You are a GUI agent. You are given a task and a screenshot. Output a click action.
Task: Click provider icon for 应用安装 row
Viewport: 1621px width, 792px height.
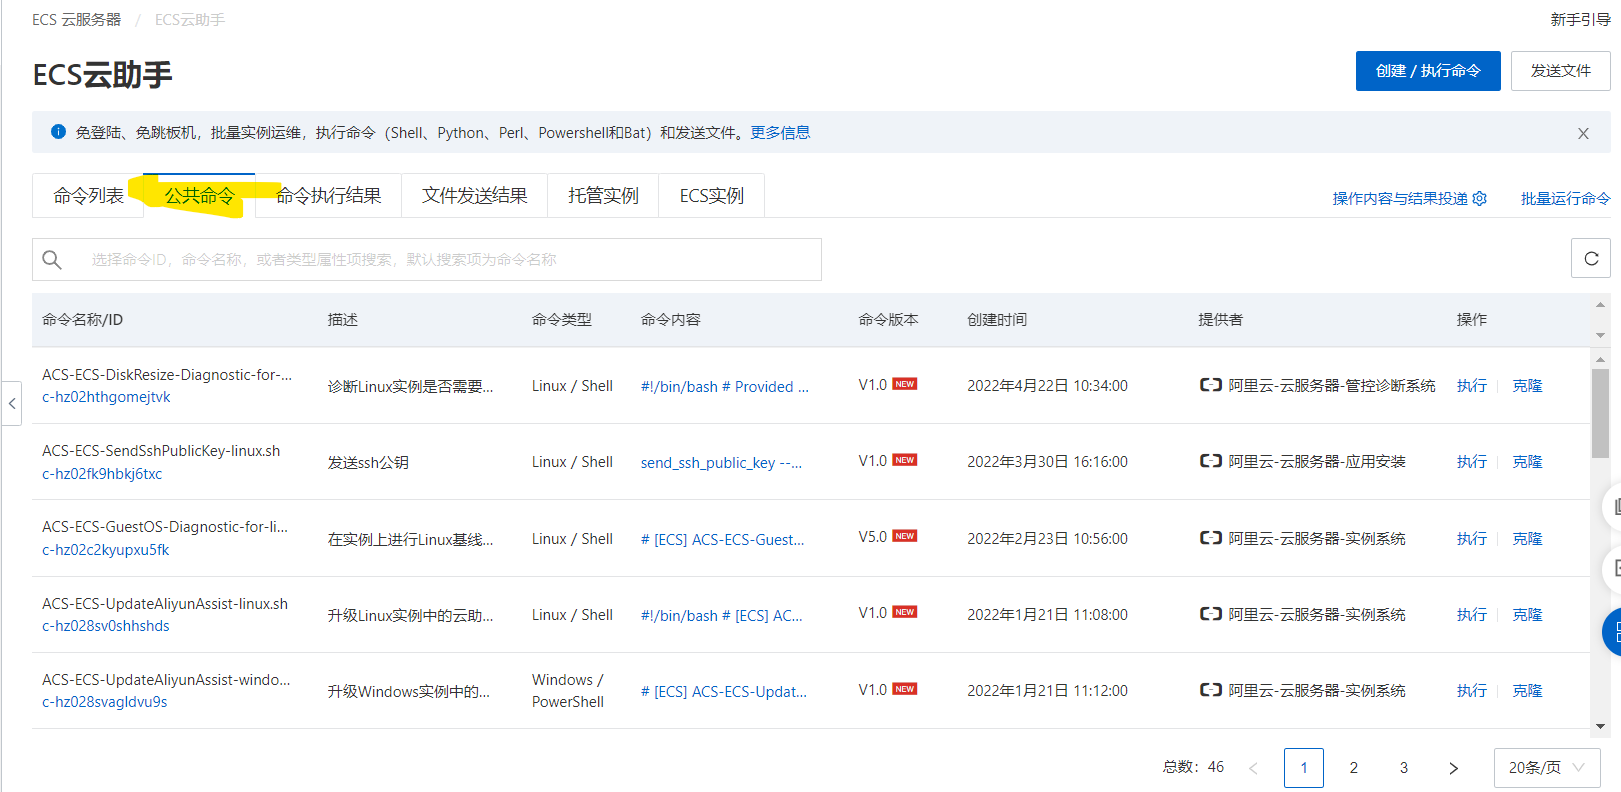tap(1211, 461)
